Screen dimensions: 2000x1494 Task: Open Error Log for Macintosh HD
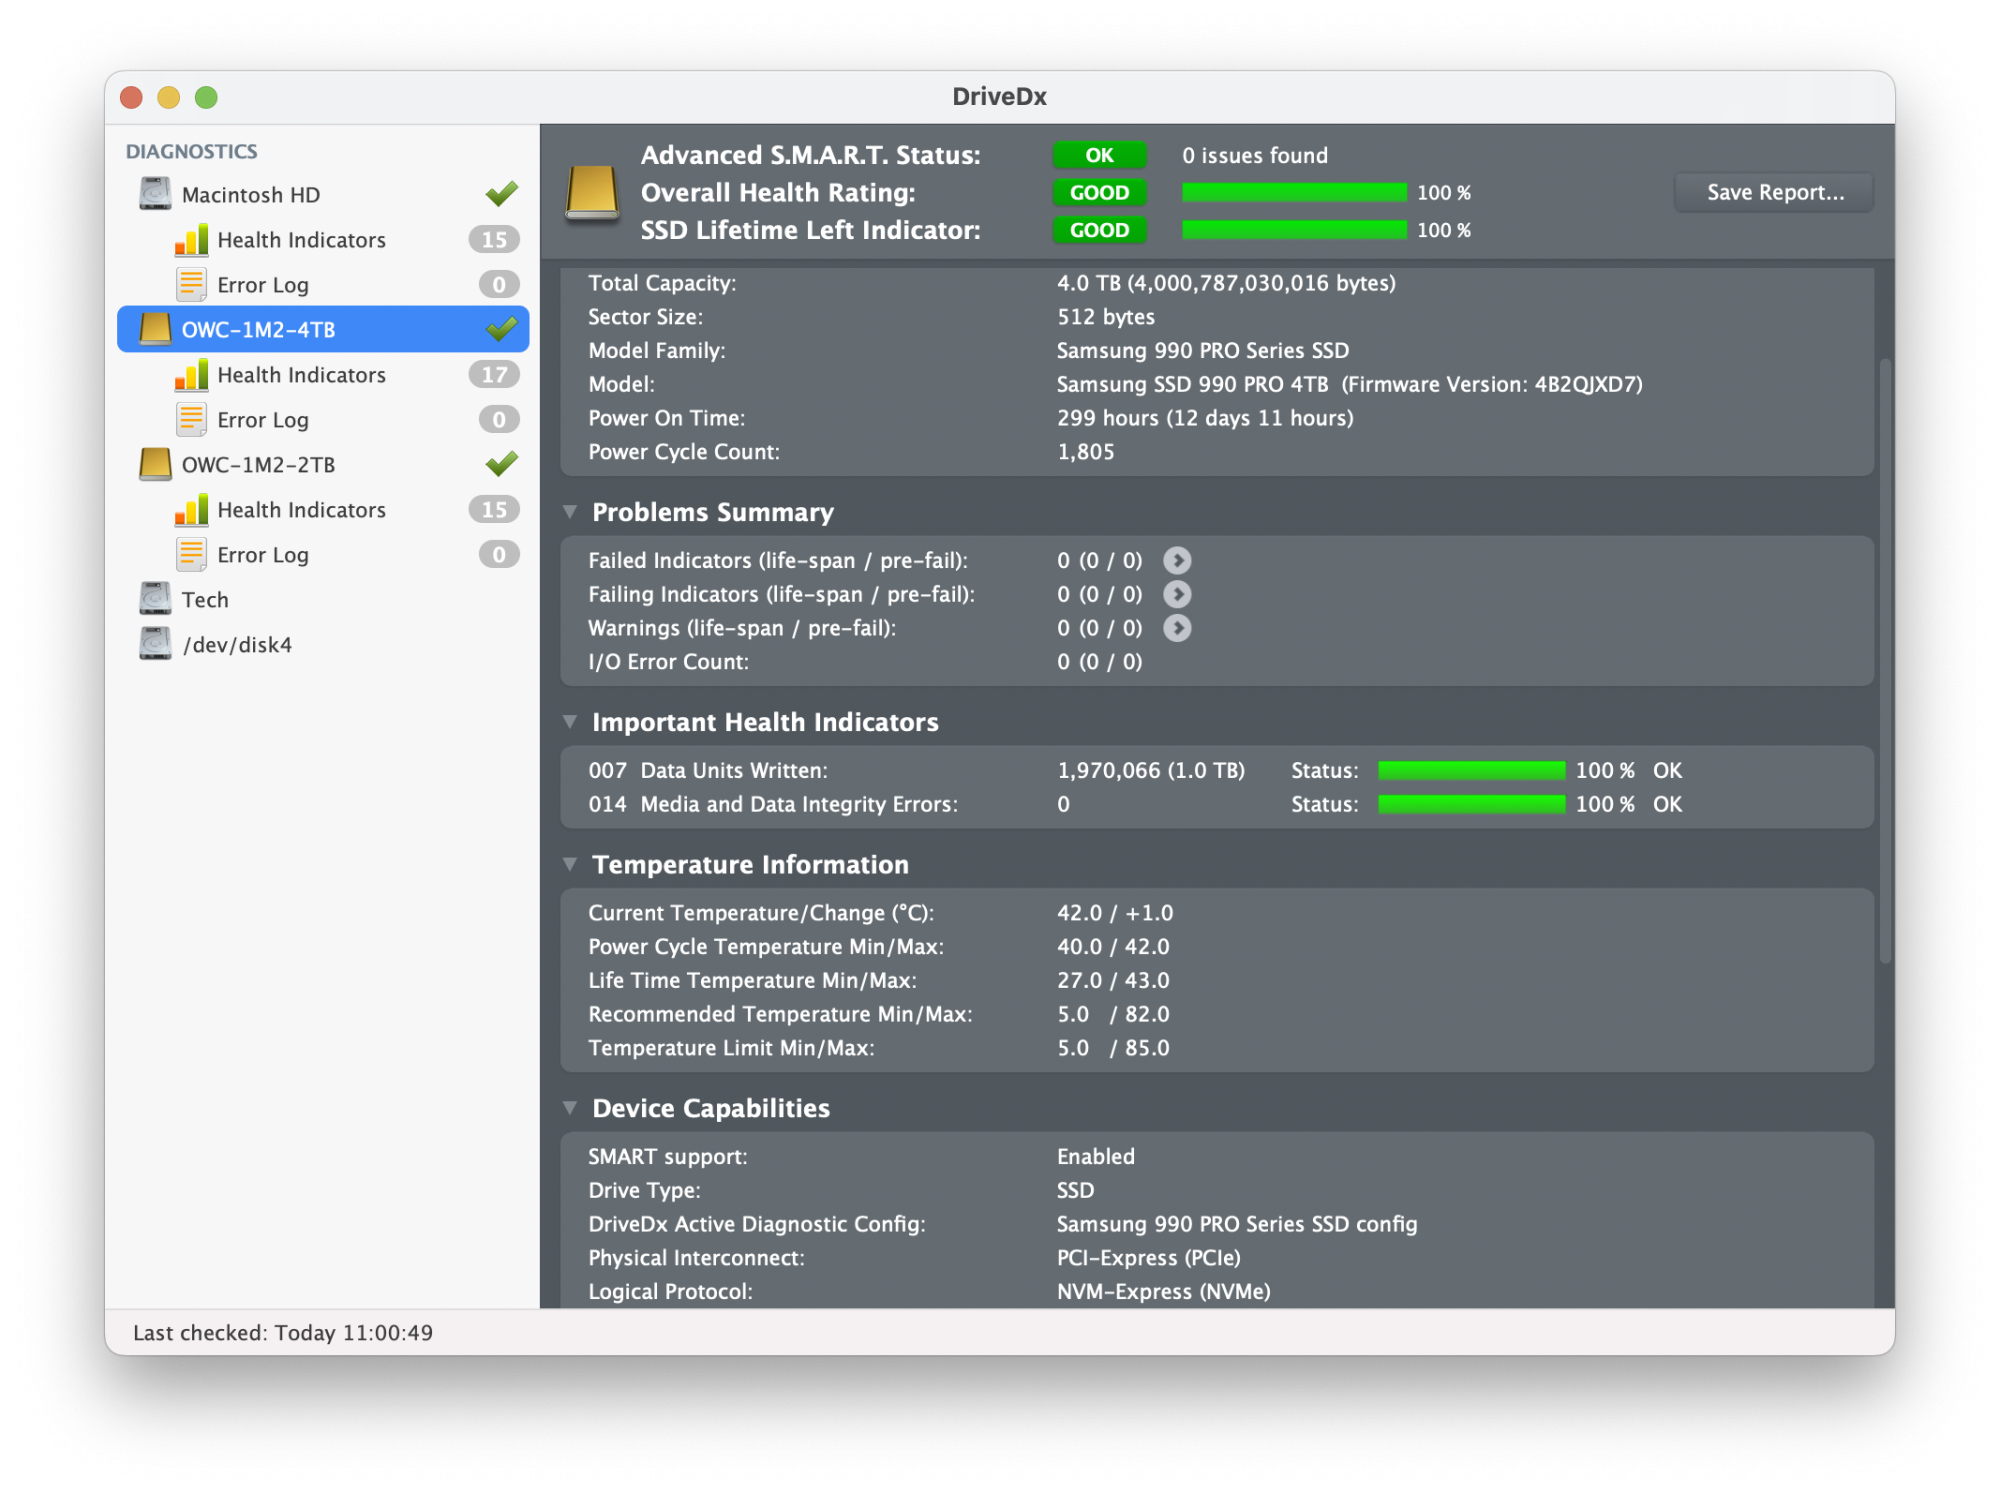click(x=323, y=285)
